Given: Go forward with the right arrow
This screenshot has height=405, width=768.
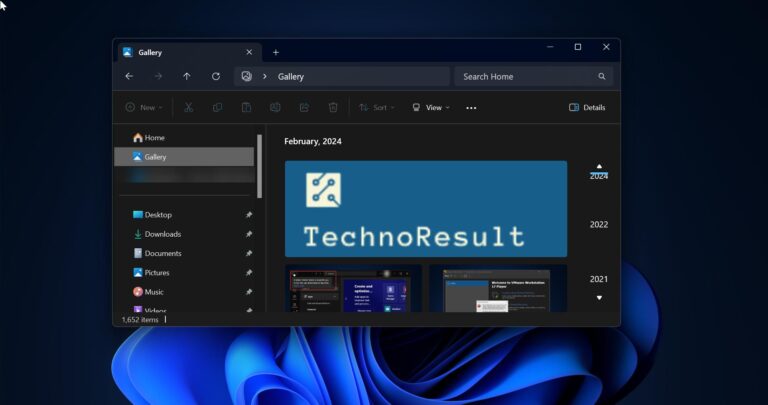Looking at the screenshot, I should [158, 76].
